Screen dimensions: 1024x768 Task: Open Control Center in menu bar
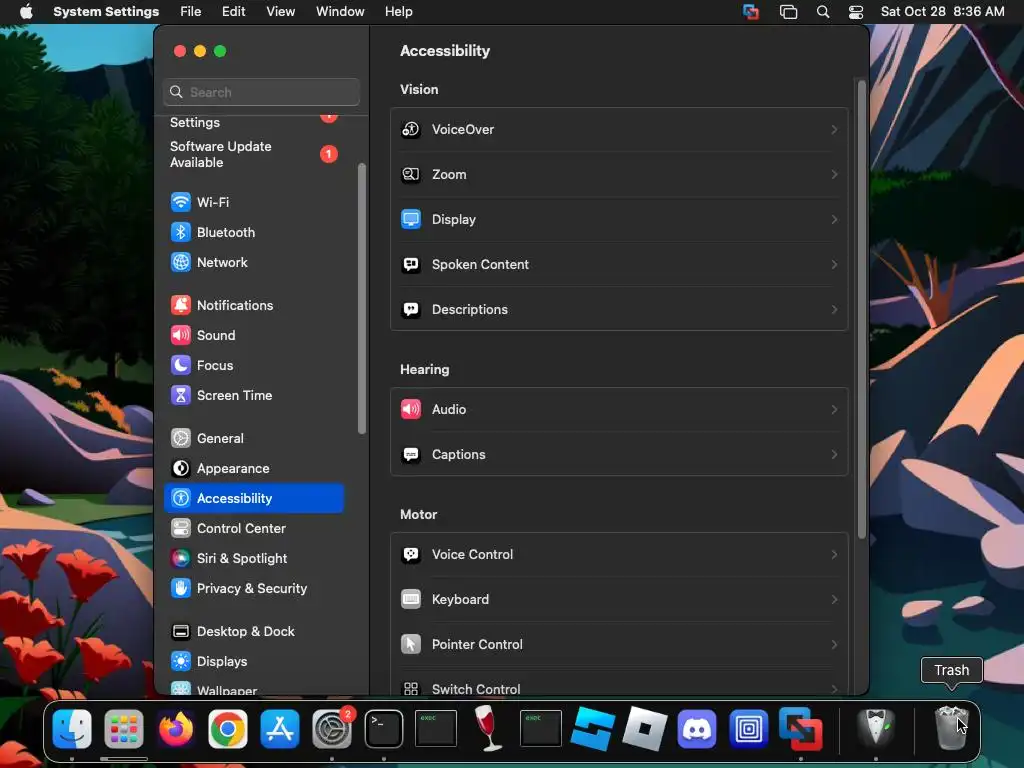click(x=856, y=12)
